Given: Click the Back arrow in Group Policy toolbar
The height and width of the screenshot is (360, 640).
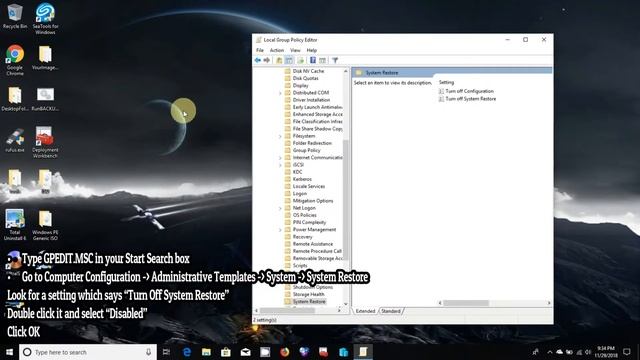Looking at the screenshot, I should click(258, 60).
